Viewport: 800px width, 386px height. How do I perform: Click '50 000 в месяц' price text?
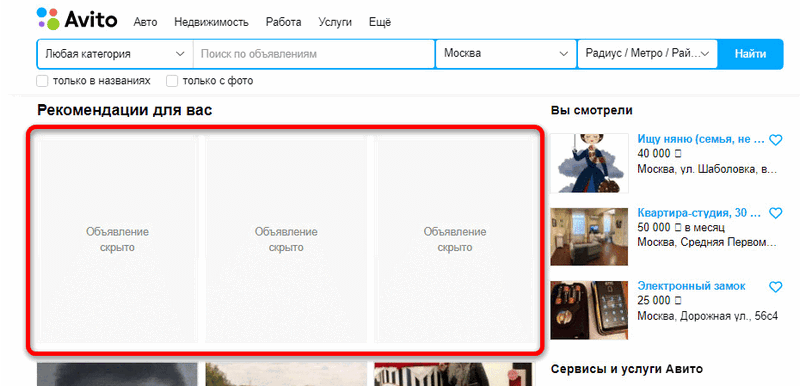[681, 227]
